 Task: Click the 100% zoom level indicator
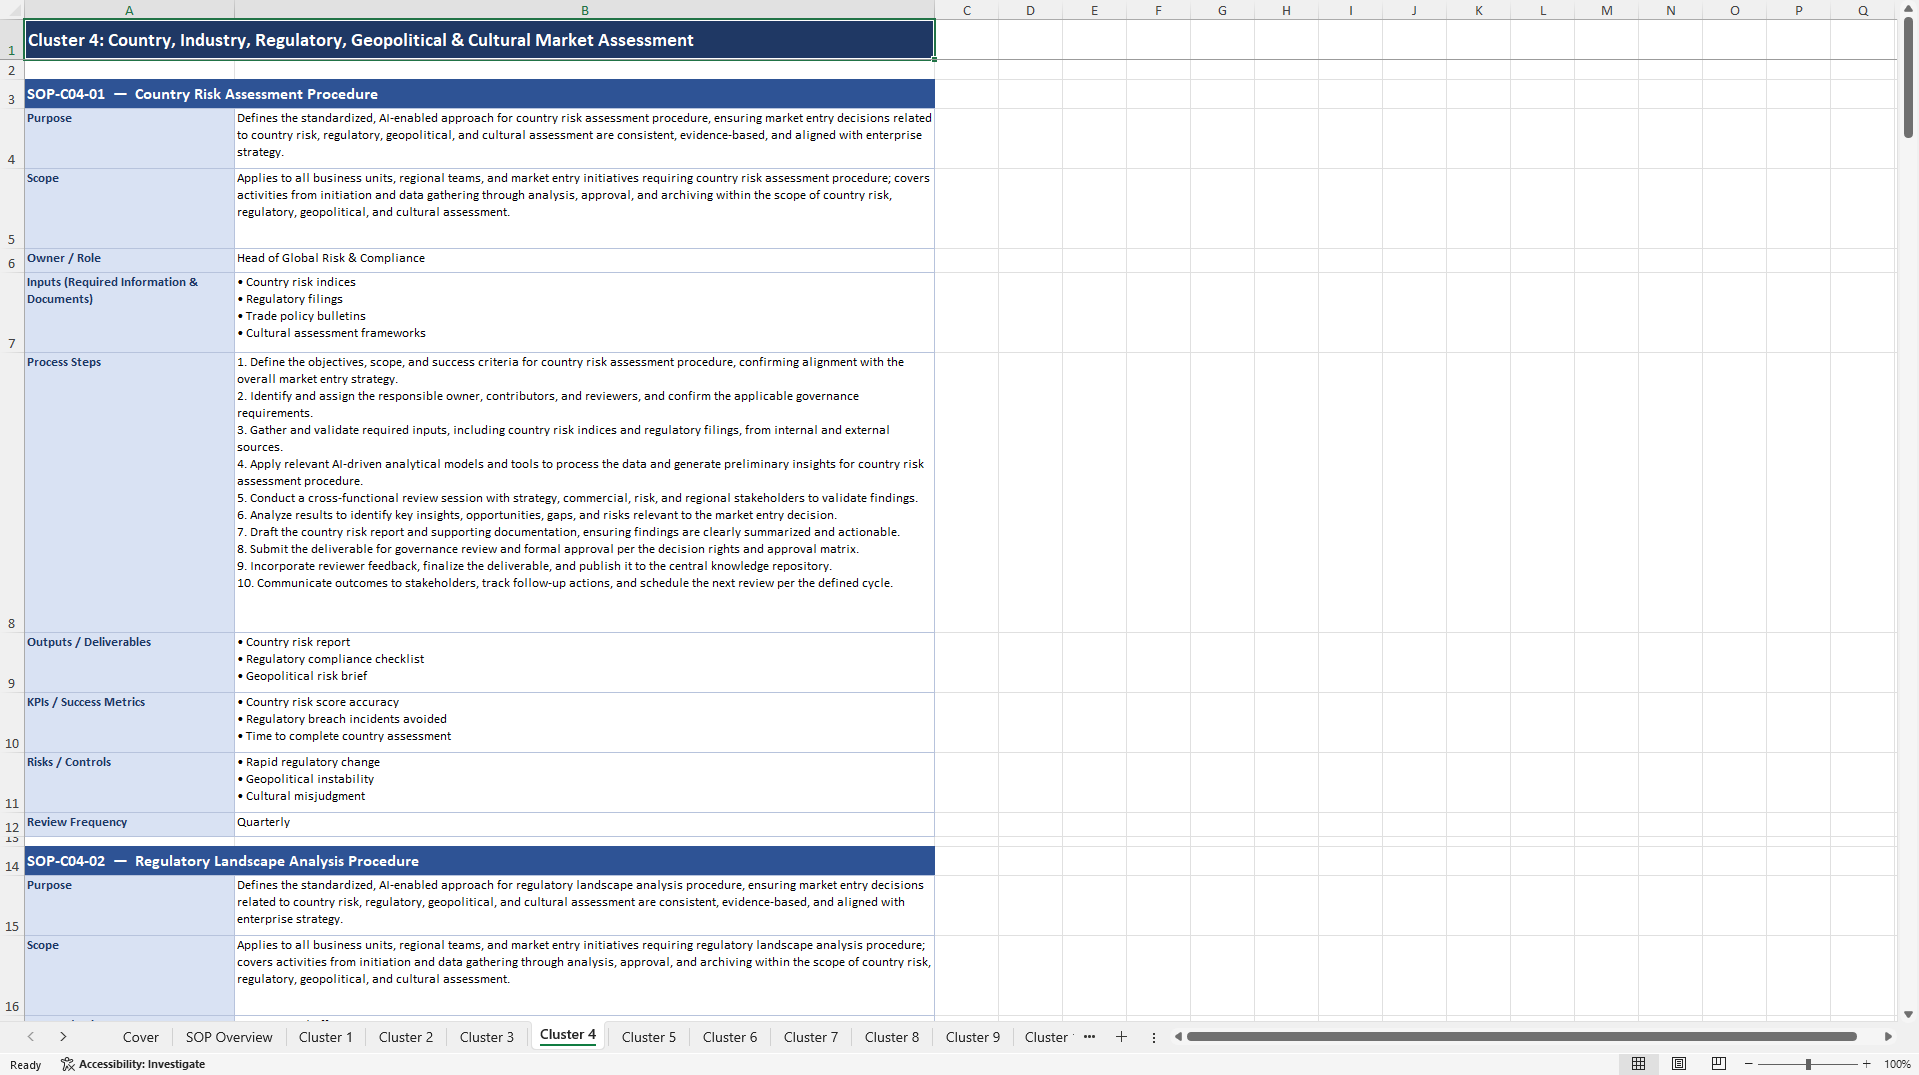[1897, 1064]
